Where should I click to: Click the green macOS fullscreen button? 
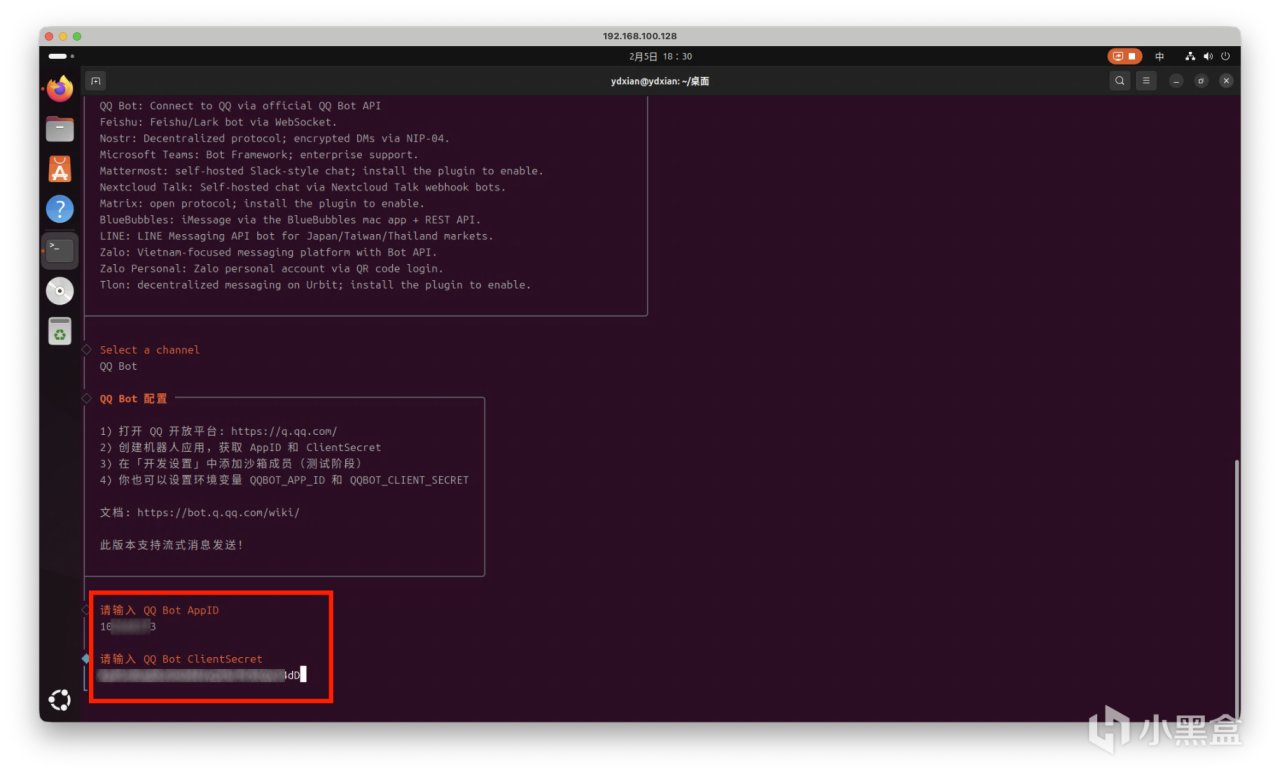pyautogui.click(x=78, y=36)
